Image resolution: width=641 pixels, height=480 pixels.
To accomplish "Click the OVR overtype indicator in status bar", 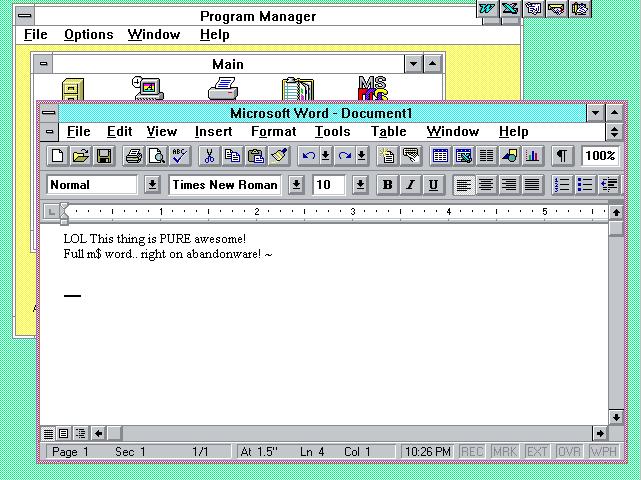I will coord(569,452).
